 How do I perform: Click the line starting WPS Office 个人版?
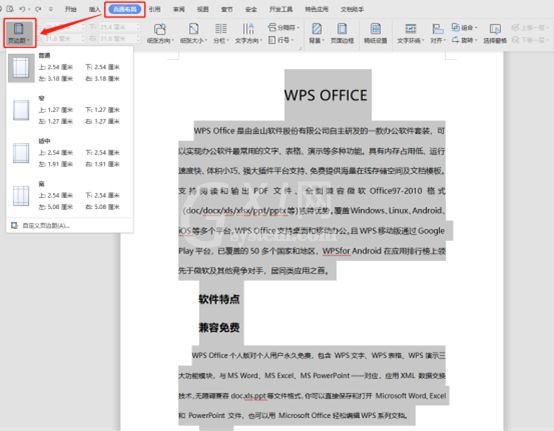[318, 355]
